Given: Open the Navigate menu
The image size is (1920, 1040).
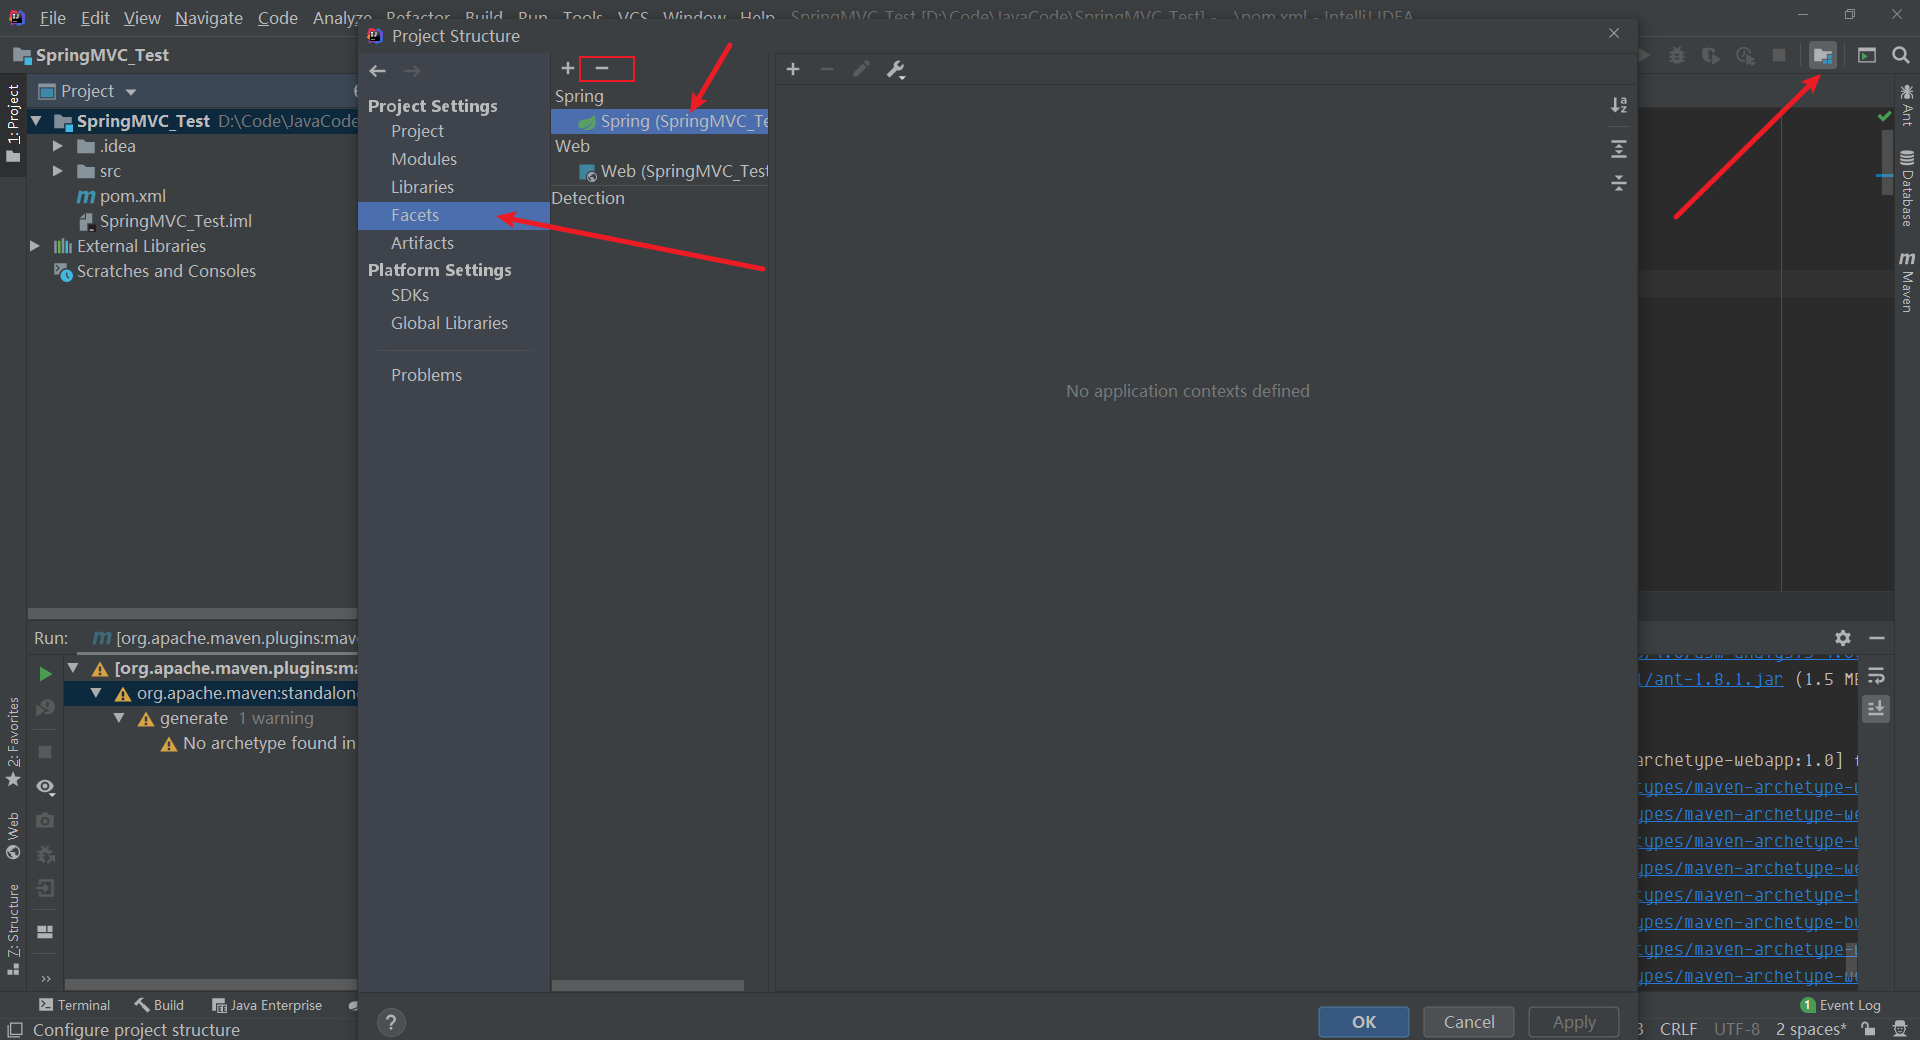Looking at the screenshot, I should pyautogui.click(x=209, y=18).
